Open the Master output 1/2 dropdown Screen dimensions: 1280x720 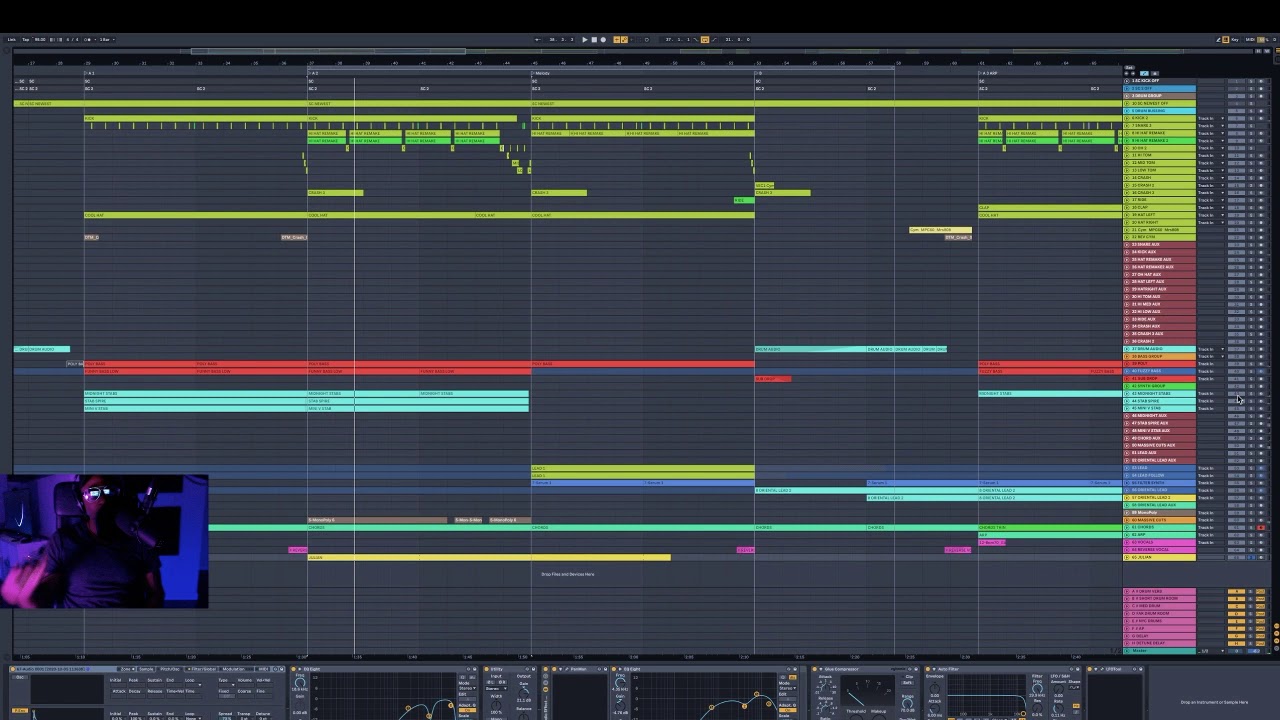click(1211, 651)
